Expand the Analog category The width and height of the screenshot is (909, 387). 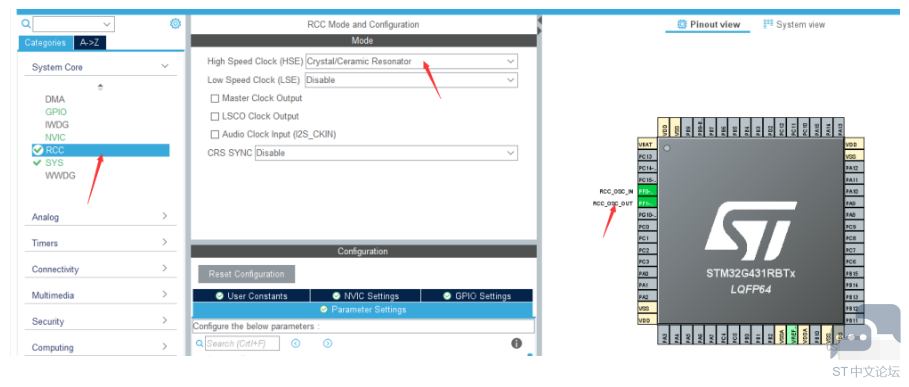[x=165, y=216]
